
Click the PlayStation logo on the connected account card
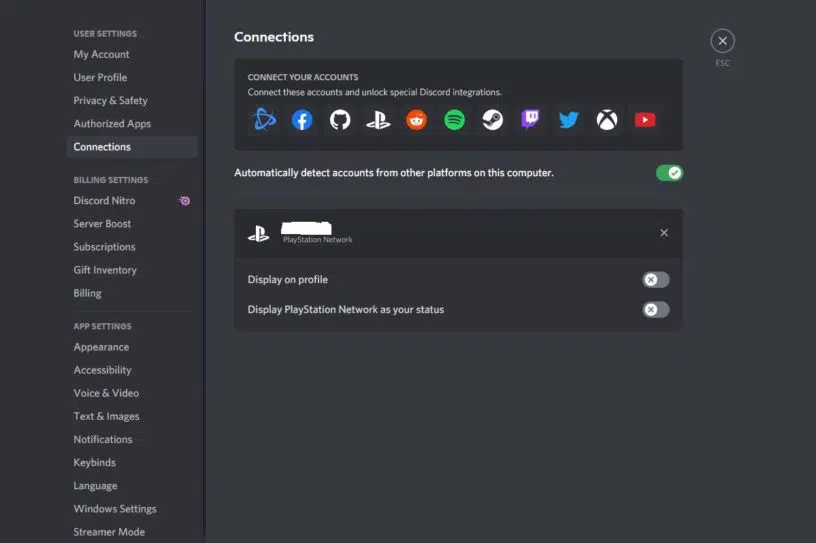pyautogui.click(x=259, y=233)
